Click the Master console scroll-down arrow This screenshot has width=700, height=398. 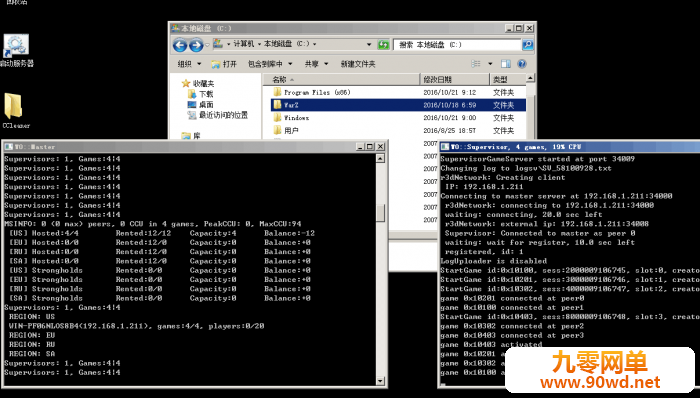coord(380,381)
